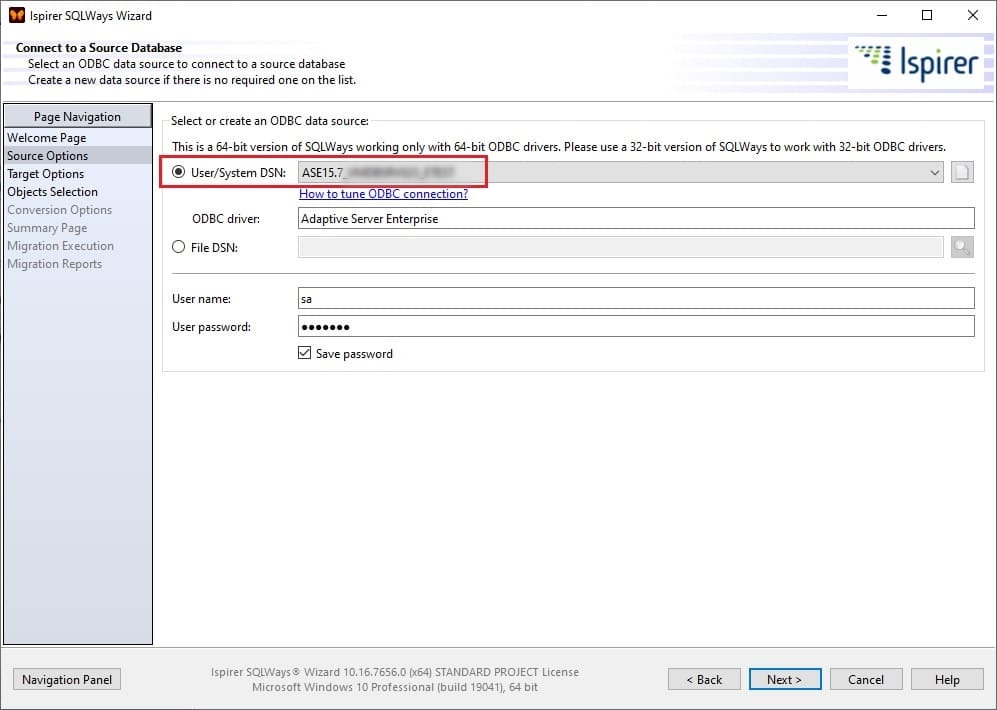Click the Ispirer logo in the header
This screenshot has width=997, height=710.
coord(914,62)
